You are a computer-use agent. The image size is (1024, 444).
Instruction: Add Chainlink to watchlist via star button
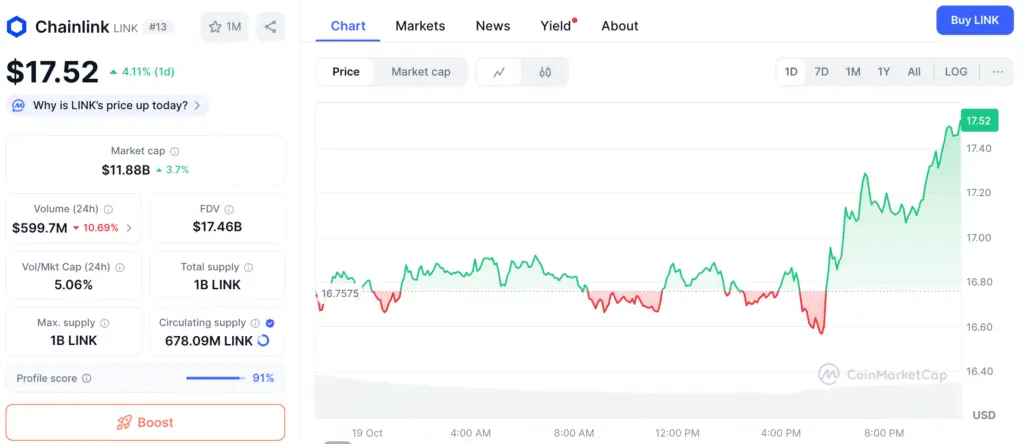pyautogui.click(x=224, y=27)
